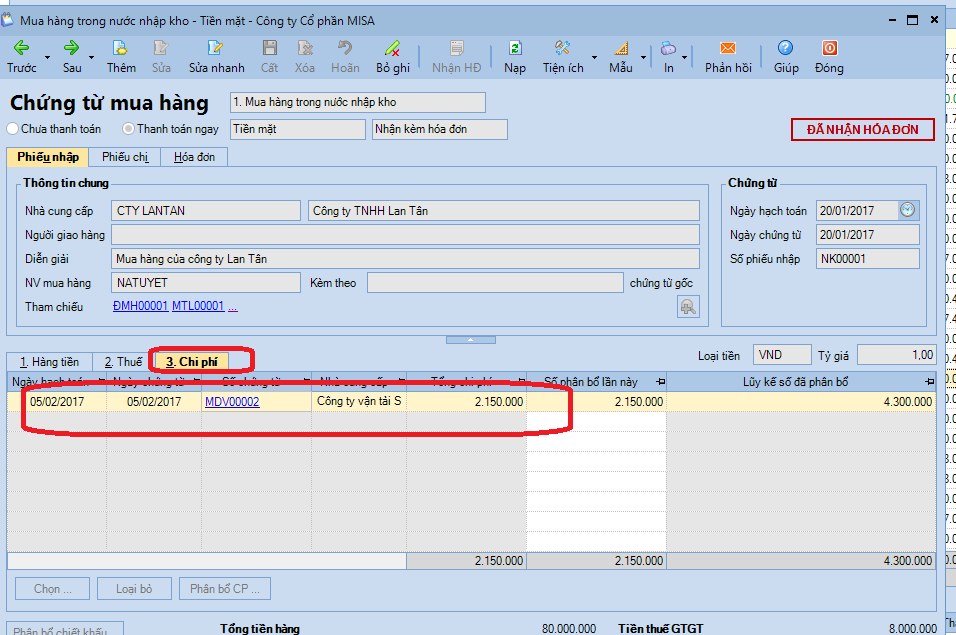956x635 pixels.
Task: Open the MDV00002 voucher link
Action: coord(232,401)
